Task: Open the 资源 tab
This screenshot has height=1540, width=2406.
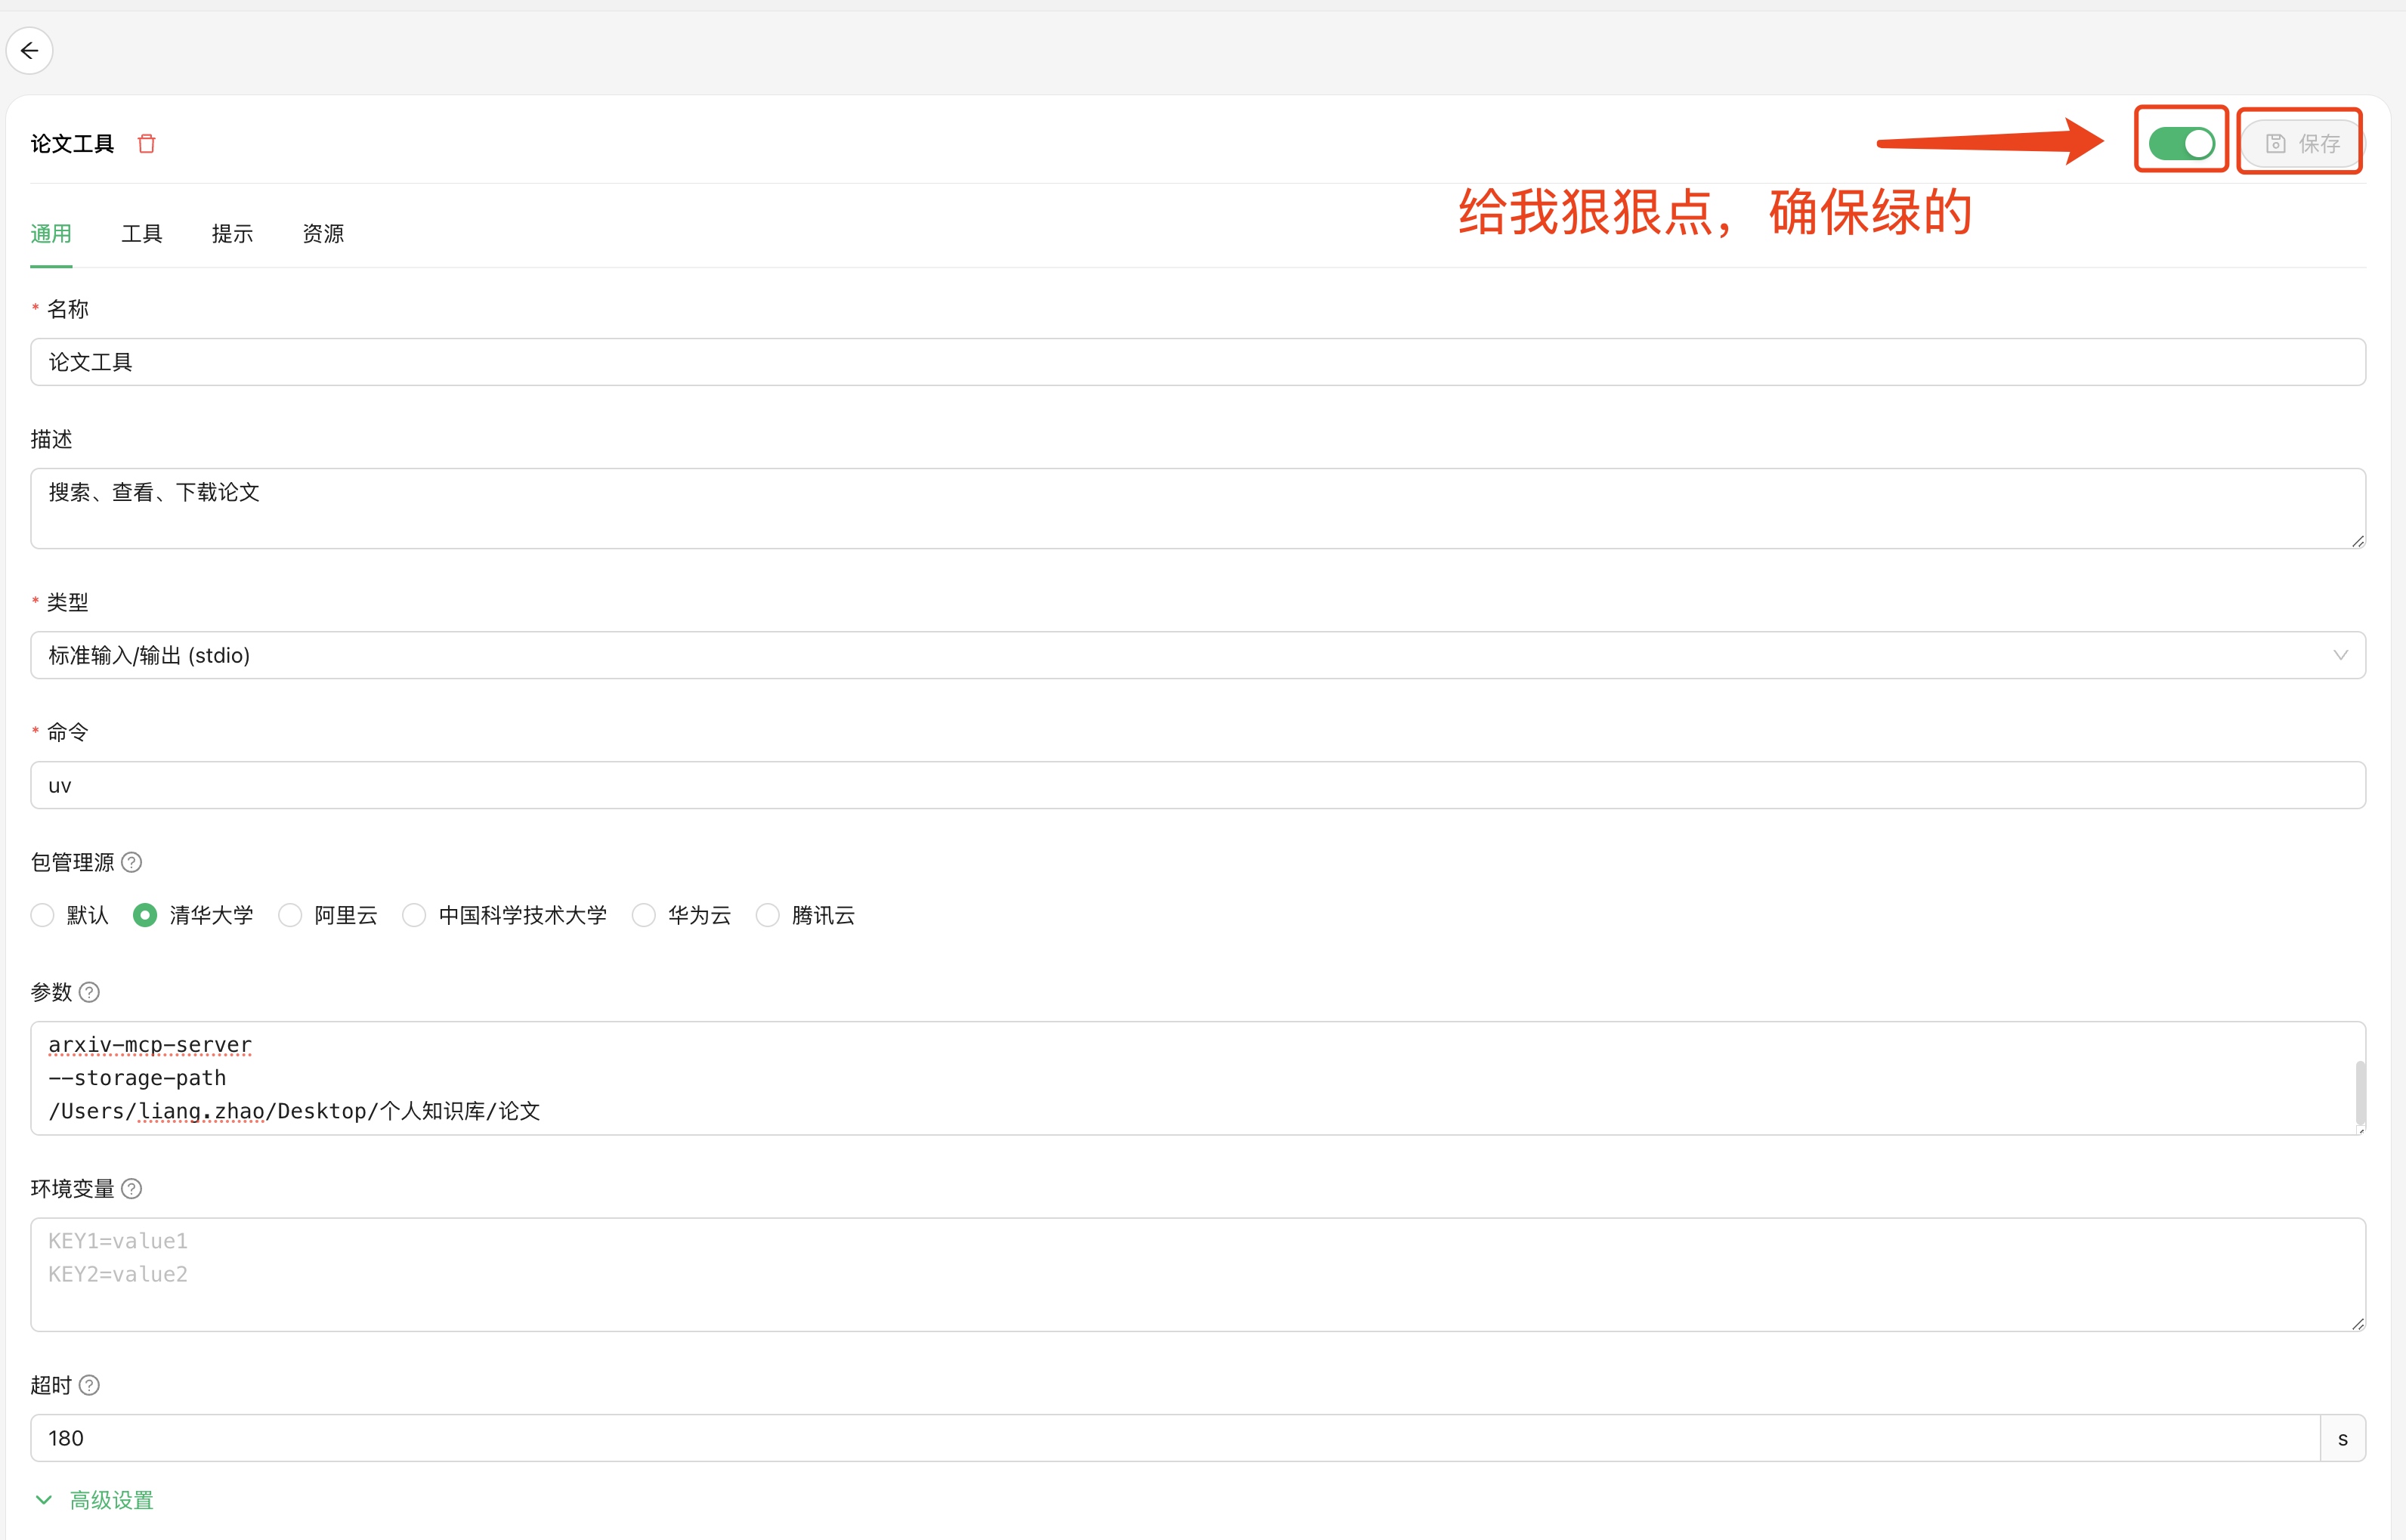Action: click(323, 234)
